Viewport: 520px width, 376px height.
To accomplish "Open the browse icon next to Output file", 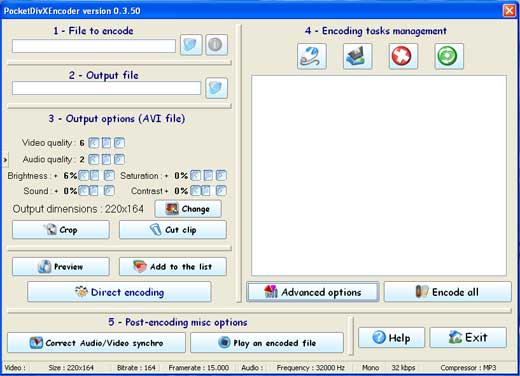I will 216,88.
